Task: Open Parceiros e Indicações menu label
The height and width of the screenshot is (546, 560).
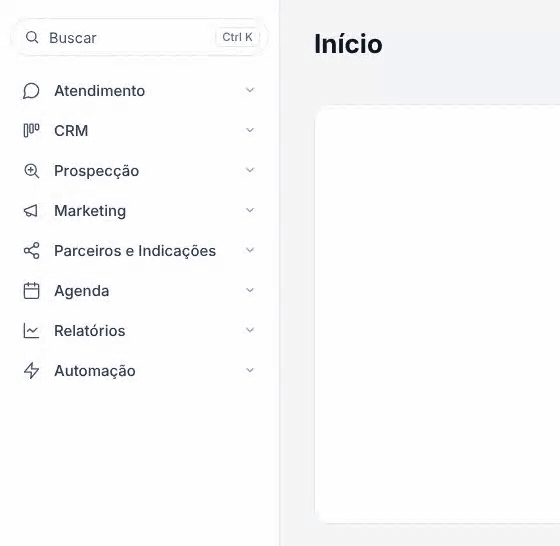Action: click(135, 251)
